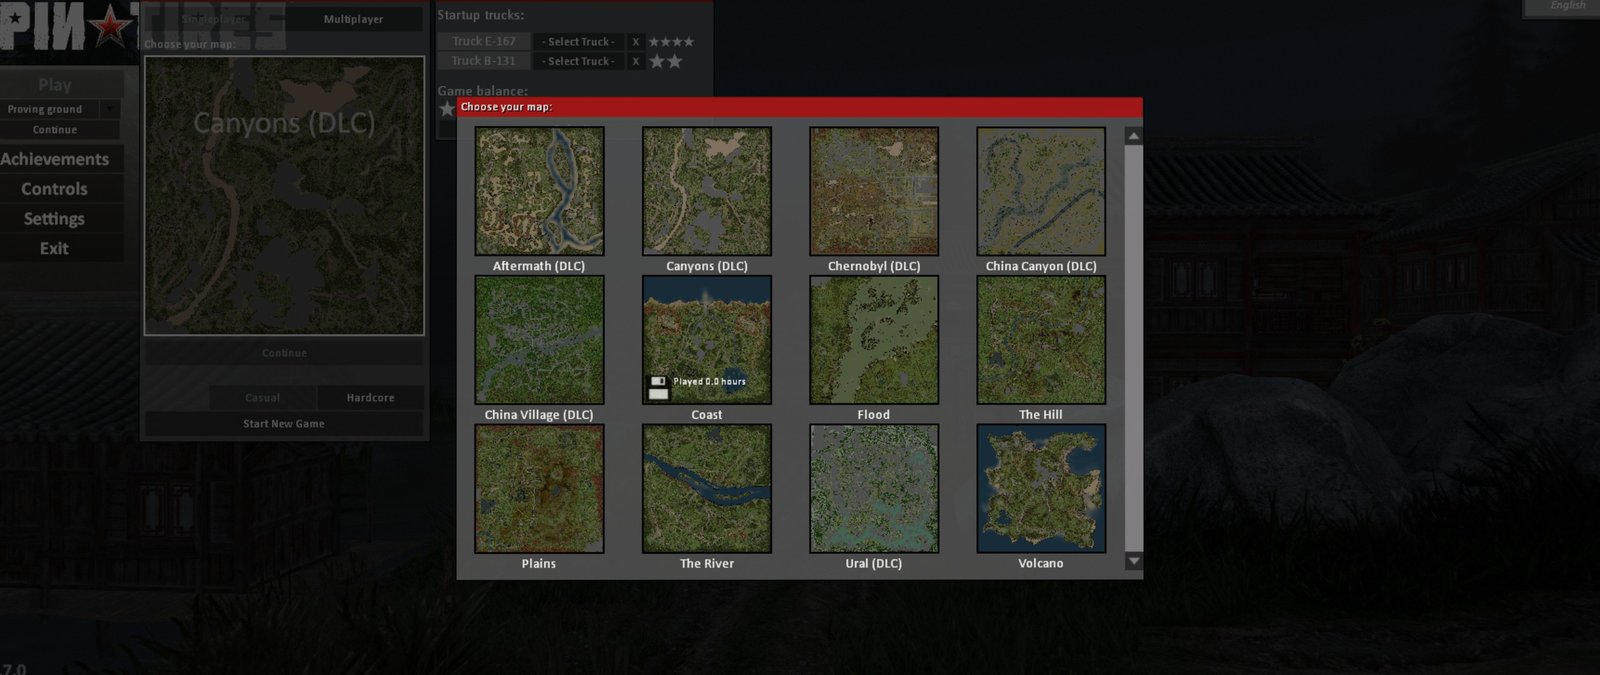Click the Game balance star icon

pyautogui.click(x=447, y=109)
